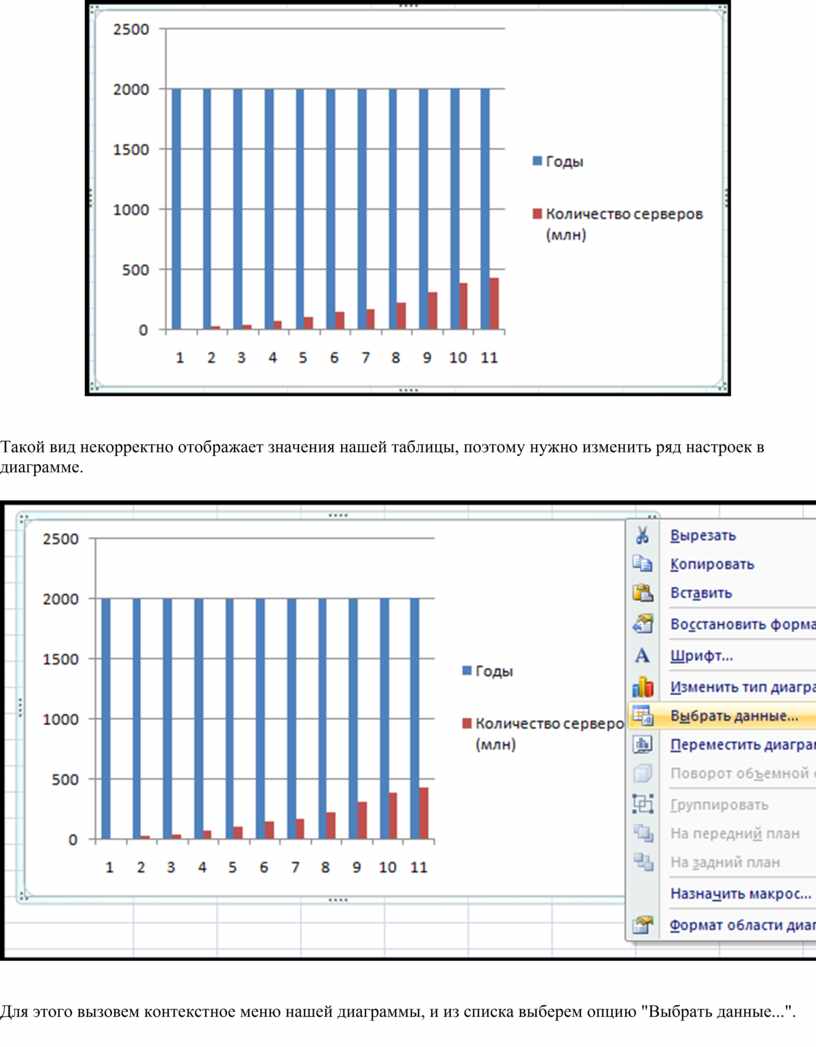This screenshot has width=816, height=1047.
Task: Click the Send to back icon
Action: (642, 861)
